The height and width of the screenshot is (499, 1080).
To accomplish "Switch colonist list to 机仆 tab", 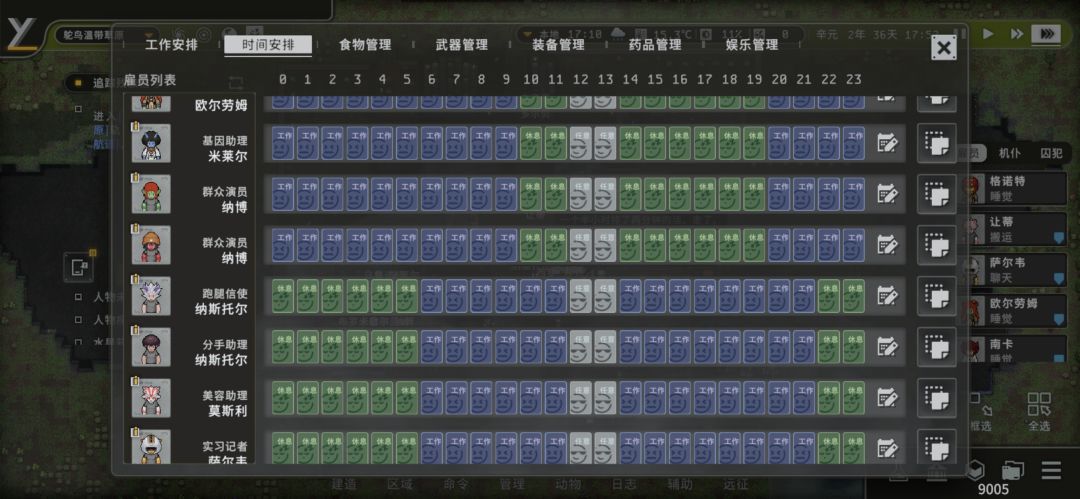I will (x=1009, y=154).
